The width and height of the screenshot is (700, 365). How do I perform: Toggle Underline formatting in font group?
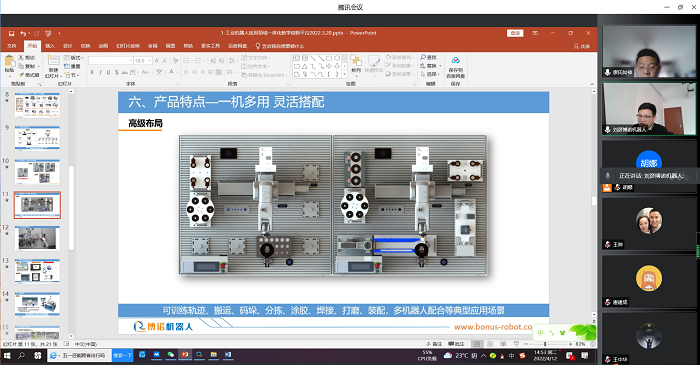pyautogui.click(x=108, y=72)
